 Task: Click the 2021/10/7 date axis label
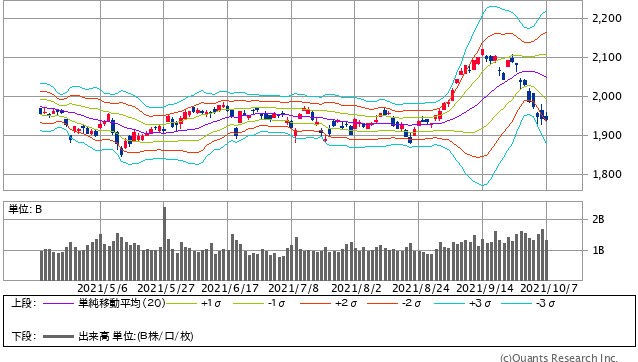point(549,288)
